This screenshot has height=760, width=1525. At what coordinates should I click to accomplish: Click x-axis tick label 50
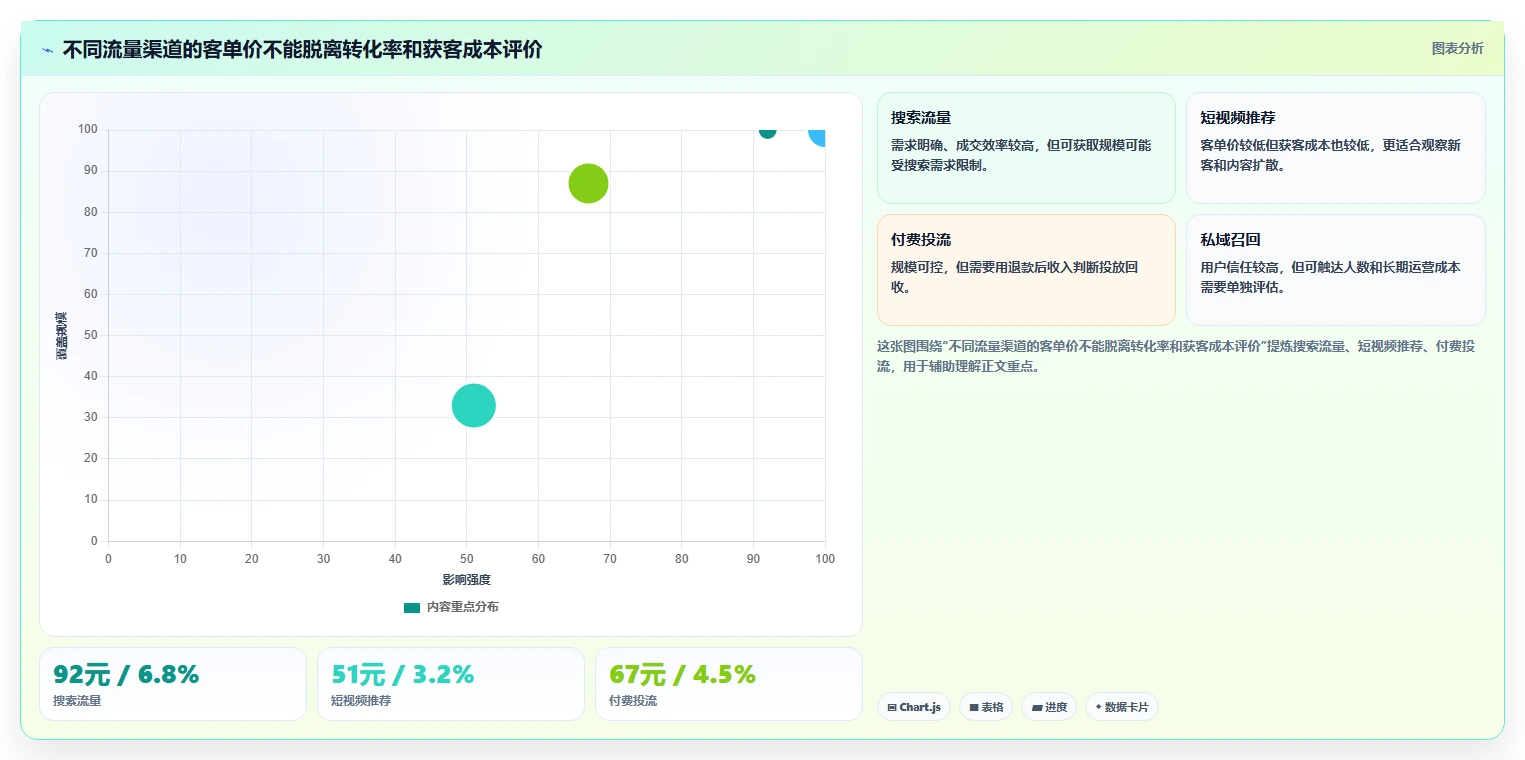click(466, 559)
